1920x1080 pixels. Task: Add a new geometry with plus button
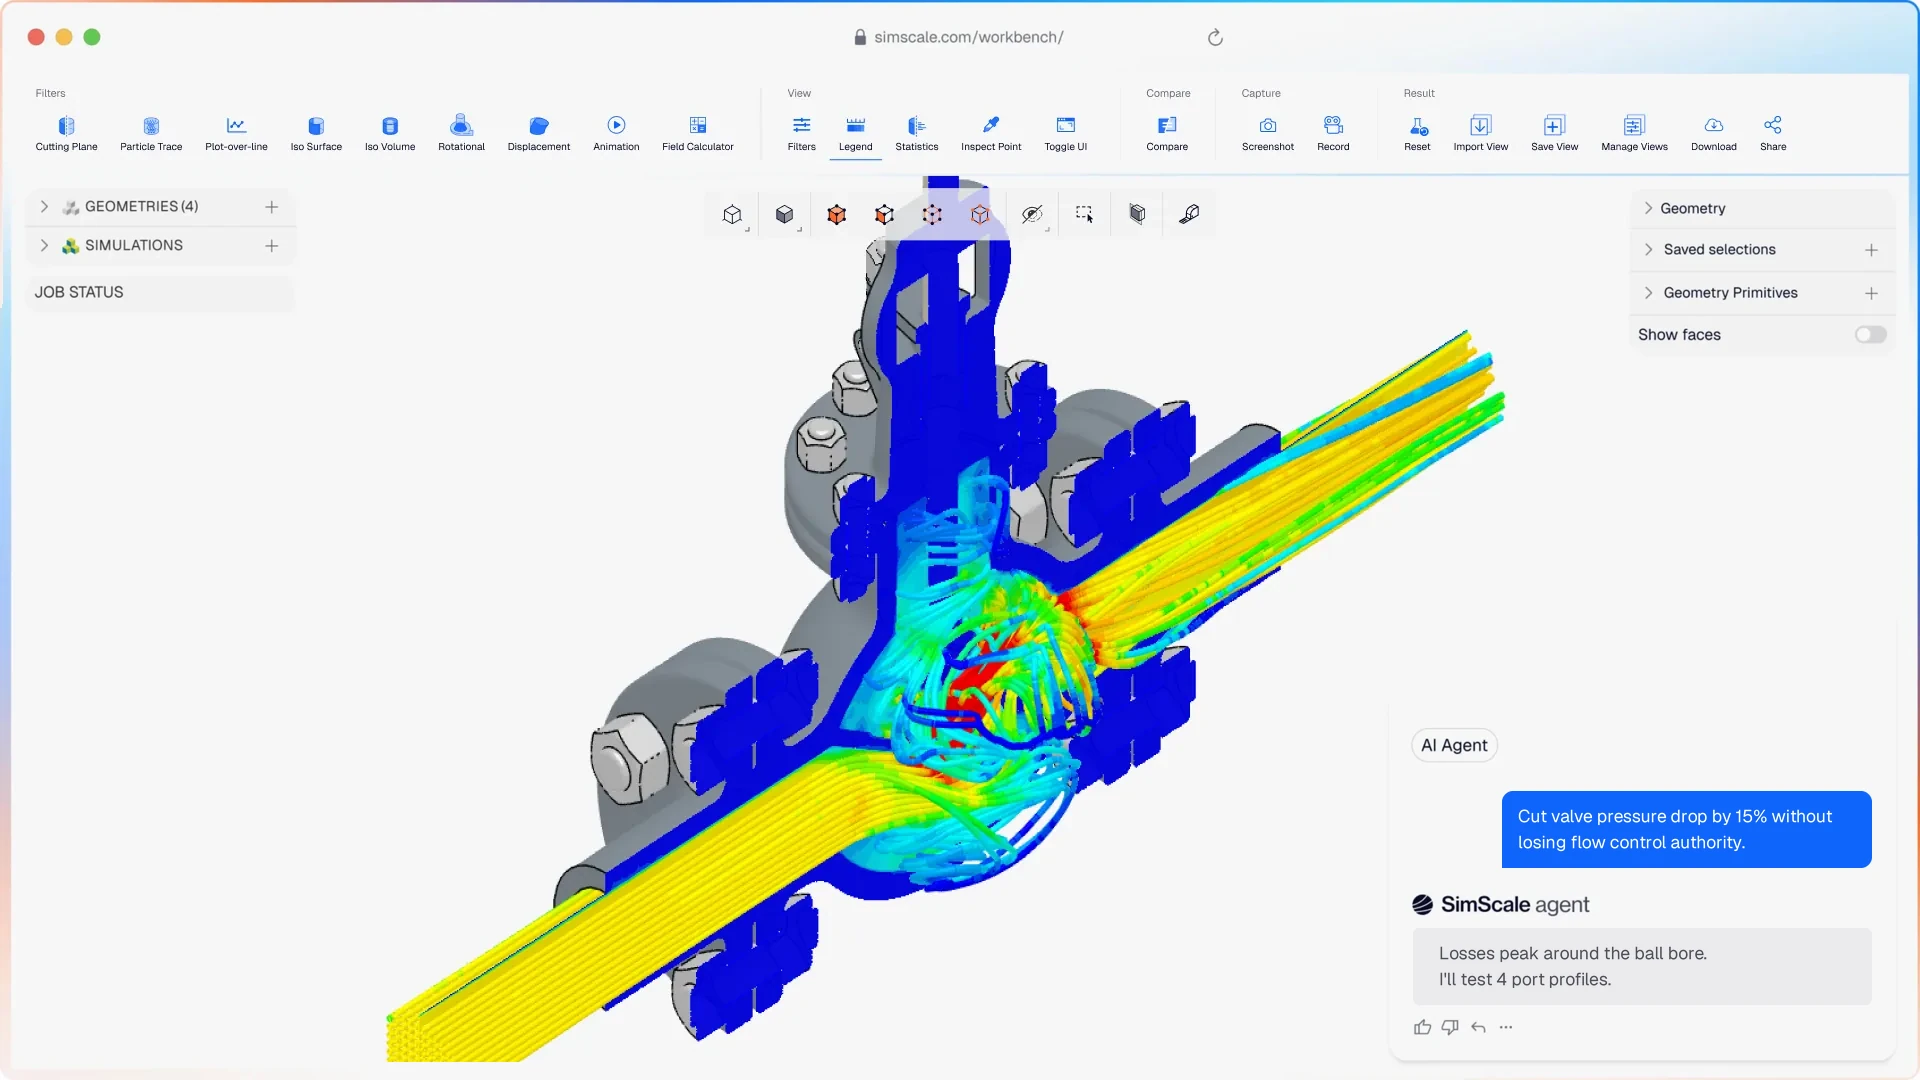271,207
